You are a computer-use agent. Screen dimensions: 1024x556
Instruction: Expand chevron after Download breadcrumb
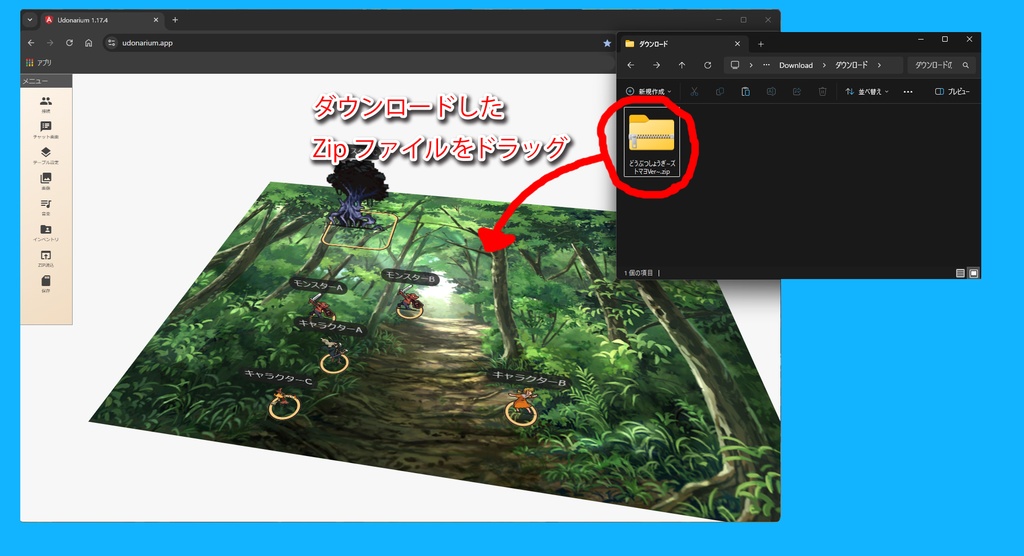tap(824, 65)
